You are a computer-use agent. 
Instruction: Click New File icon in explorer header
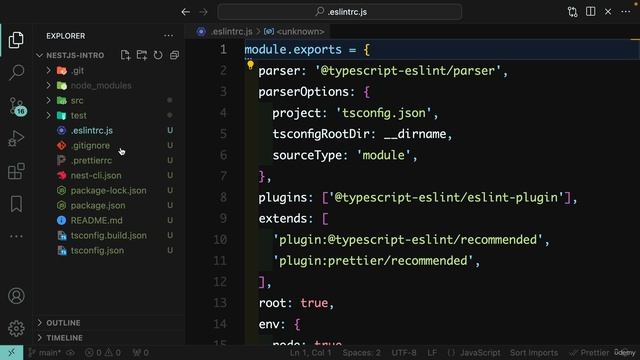coord(125,55)
